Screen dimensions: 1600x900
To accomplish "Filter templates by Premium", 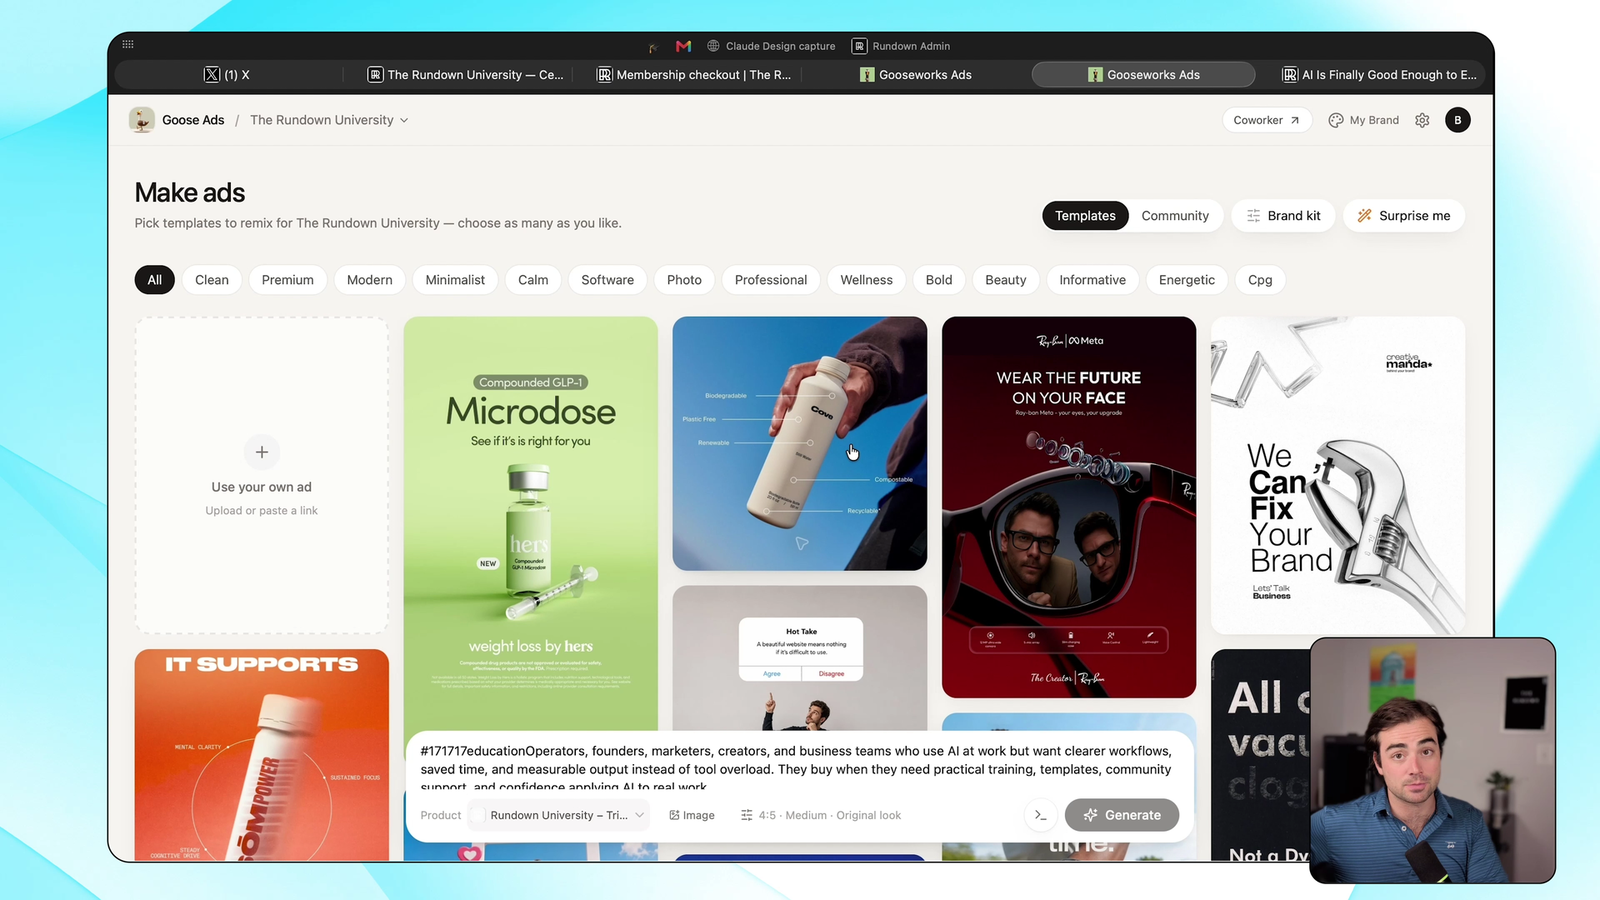I will [288, 280].
